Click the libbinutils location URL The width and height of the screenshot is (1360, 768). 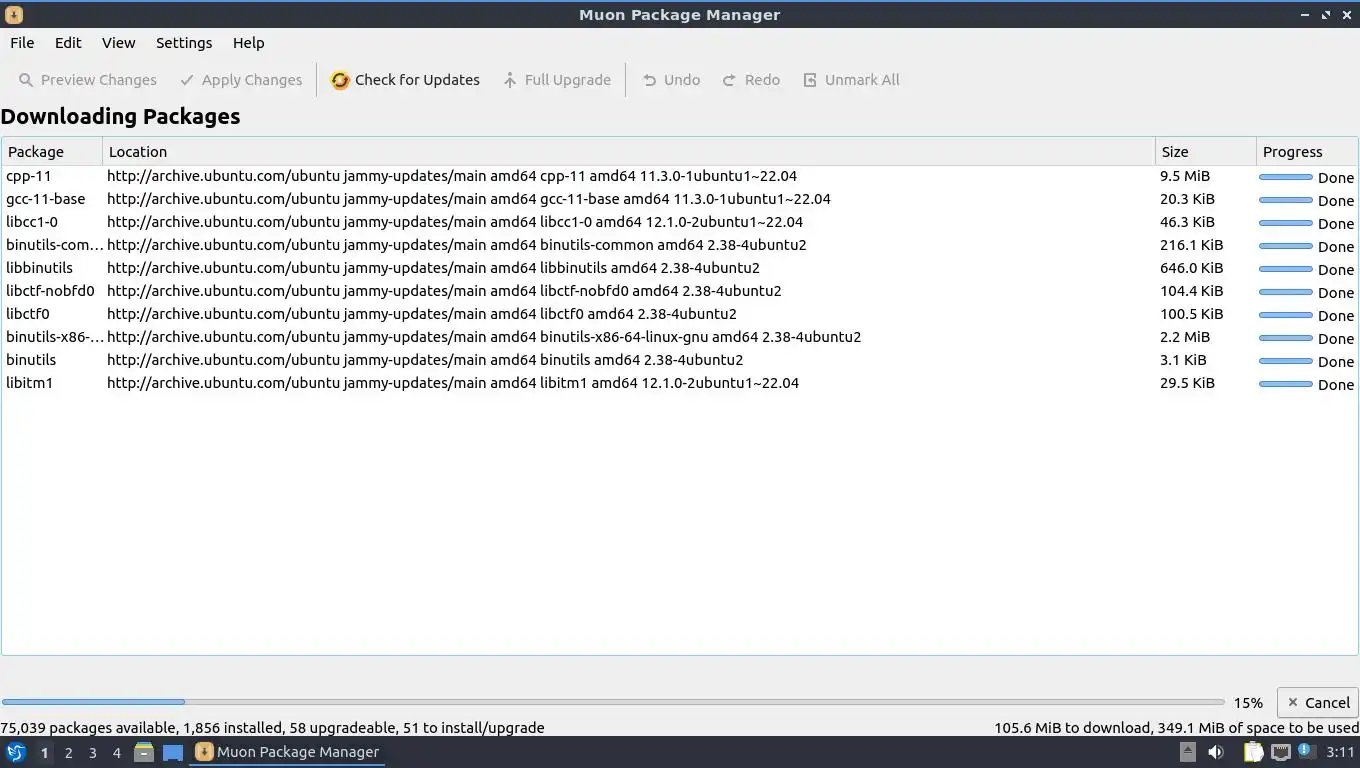433,268
